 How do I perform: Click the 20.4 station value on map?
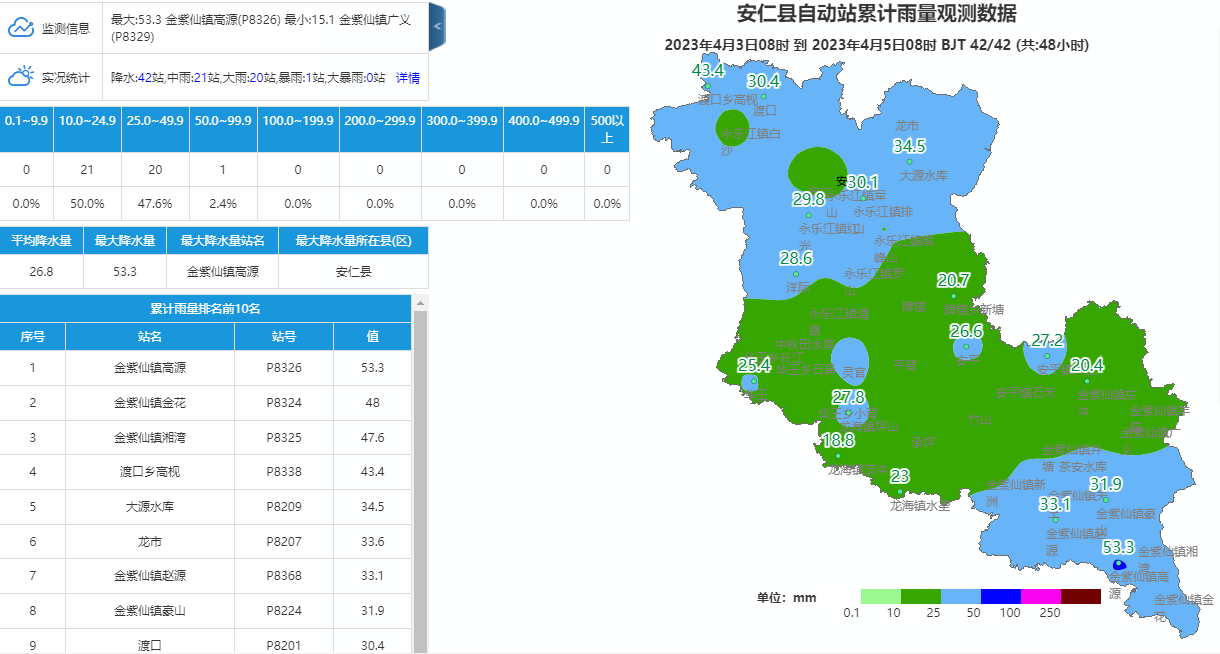point(1087,365)
